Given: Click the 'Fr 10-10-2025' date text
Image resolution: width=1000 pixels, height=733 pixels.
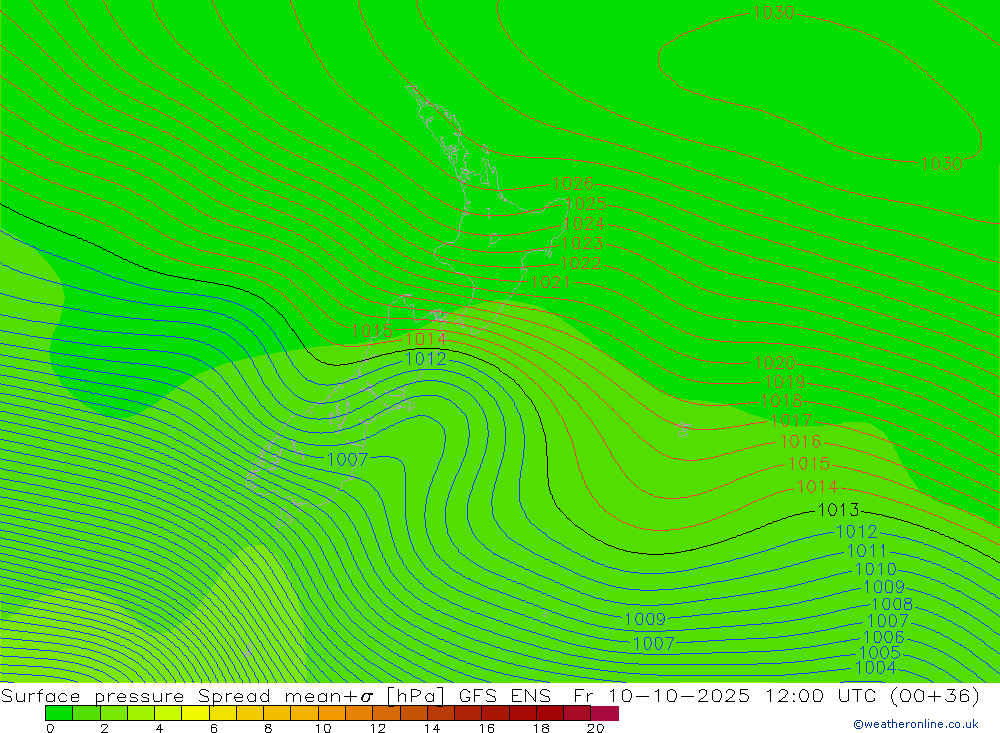Looking at the screenshot, I should pos(662,696).
